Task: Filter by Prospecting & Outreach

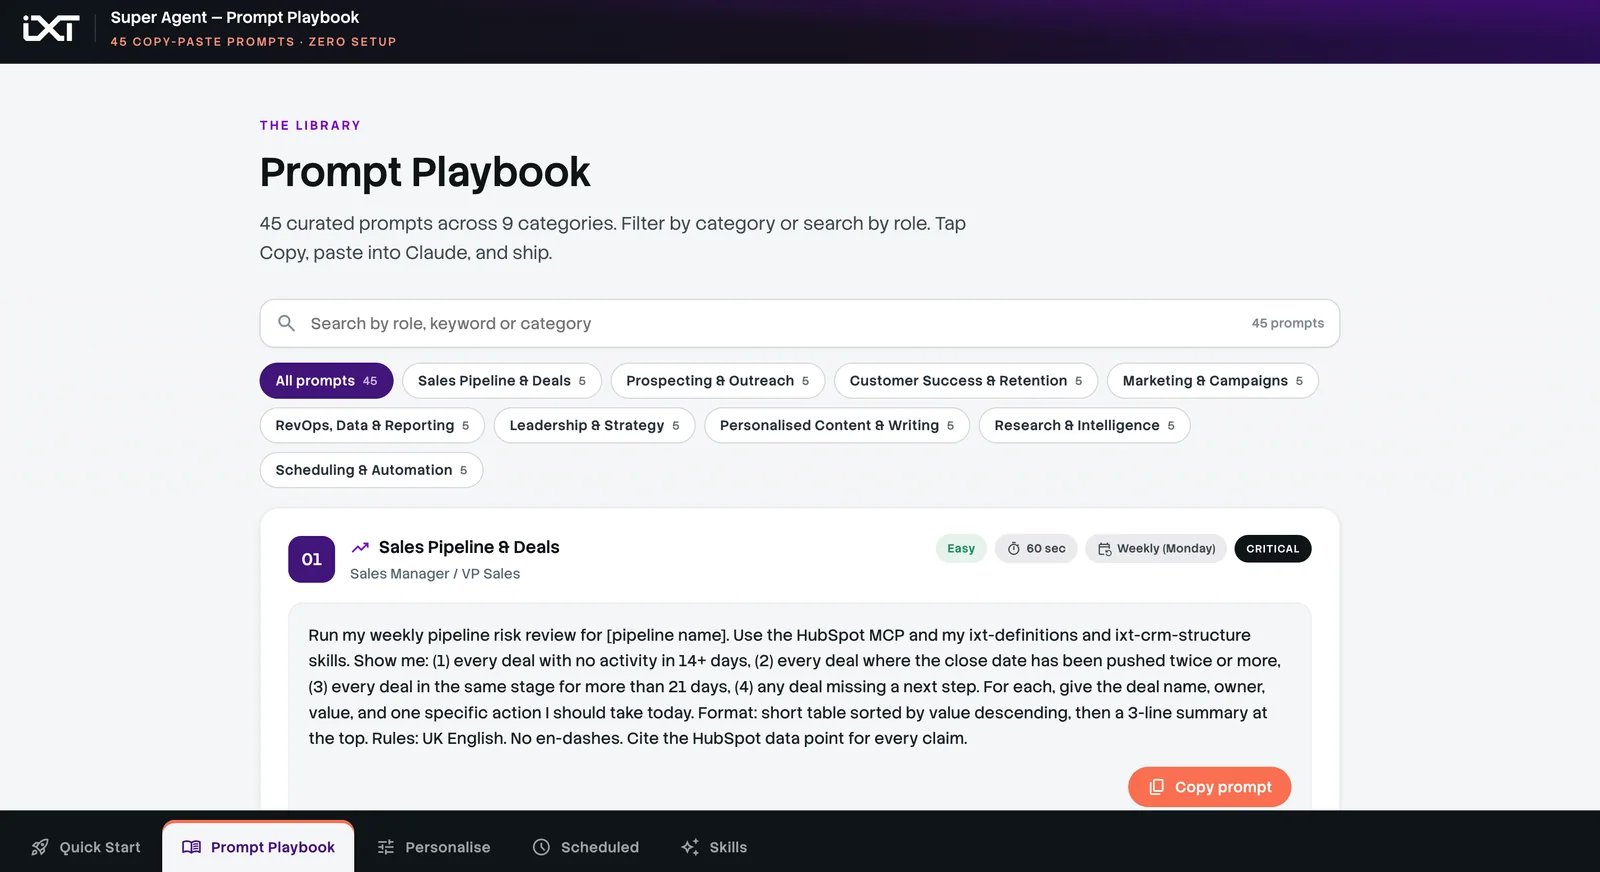Action: pos(717,381)
